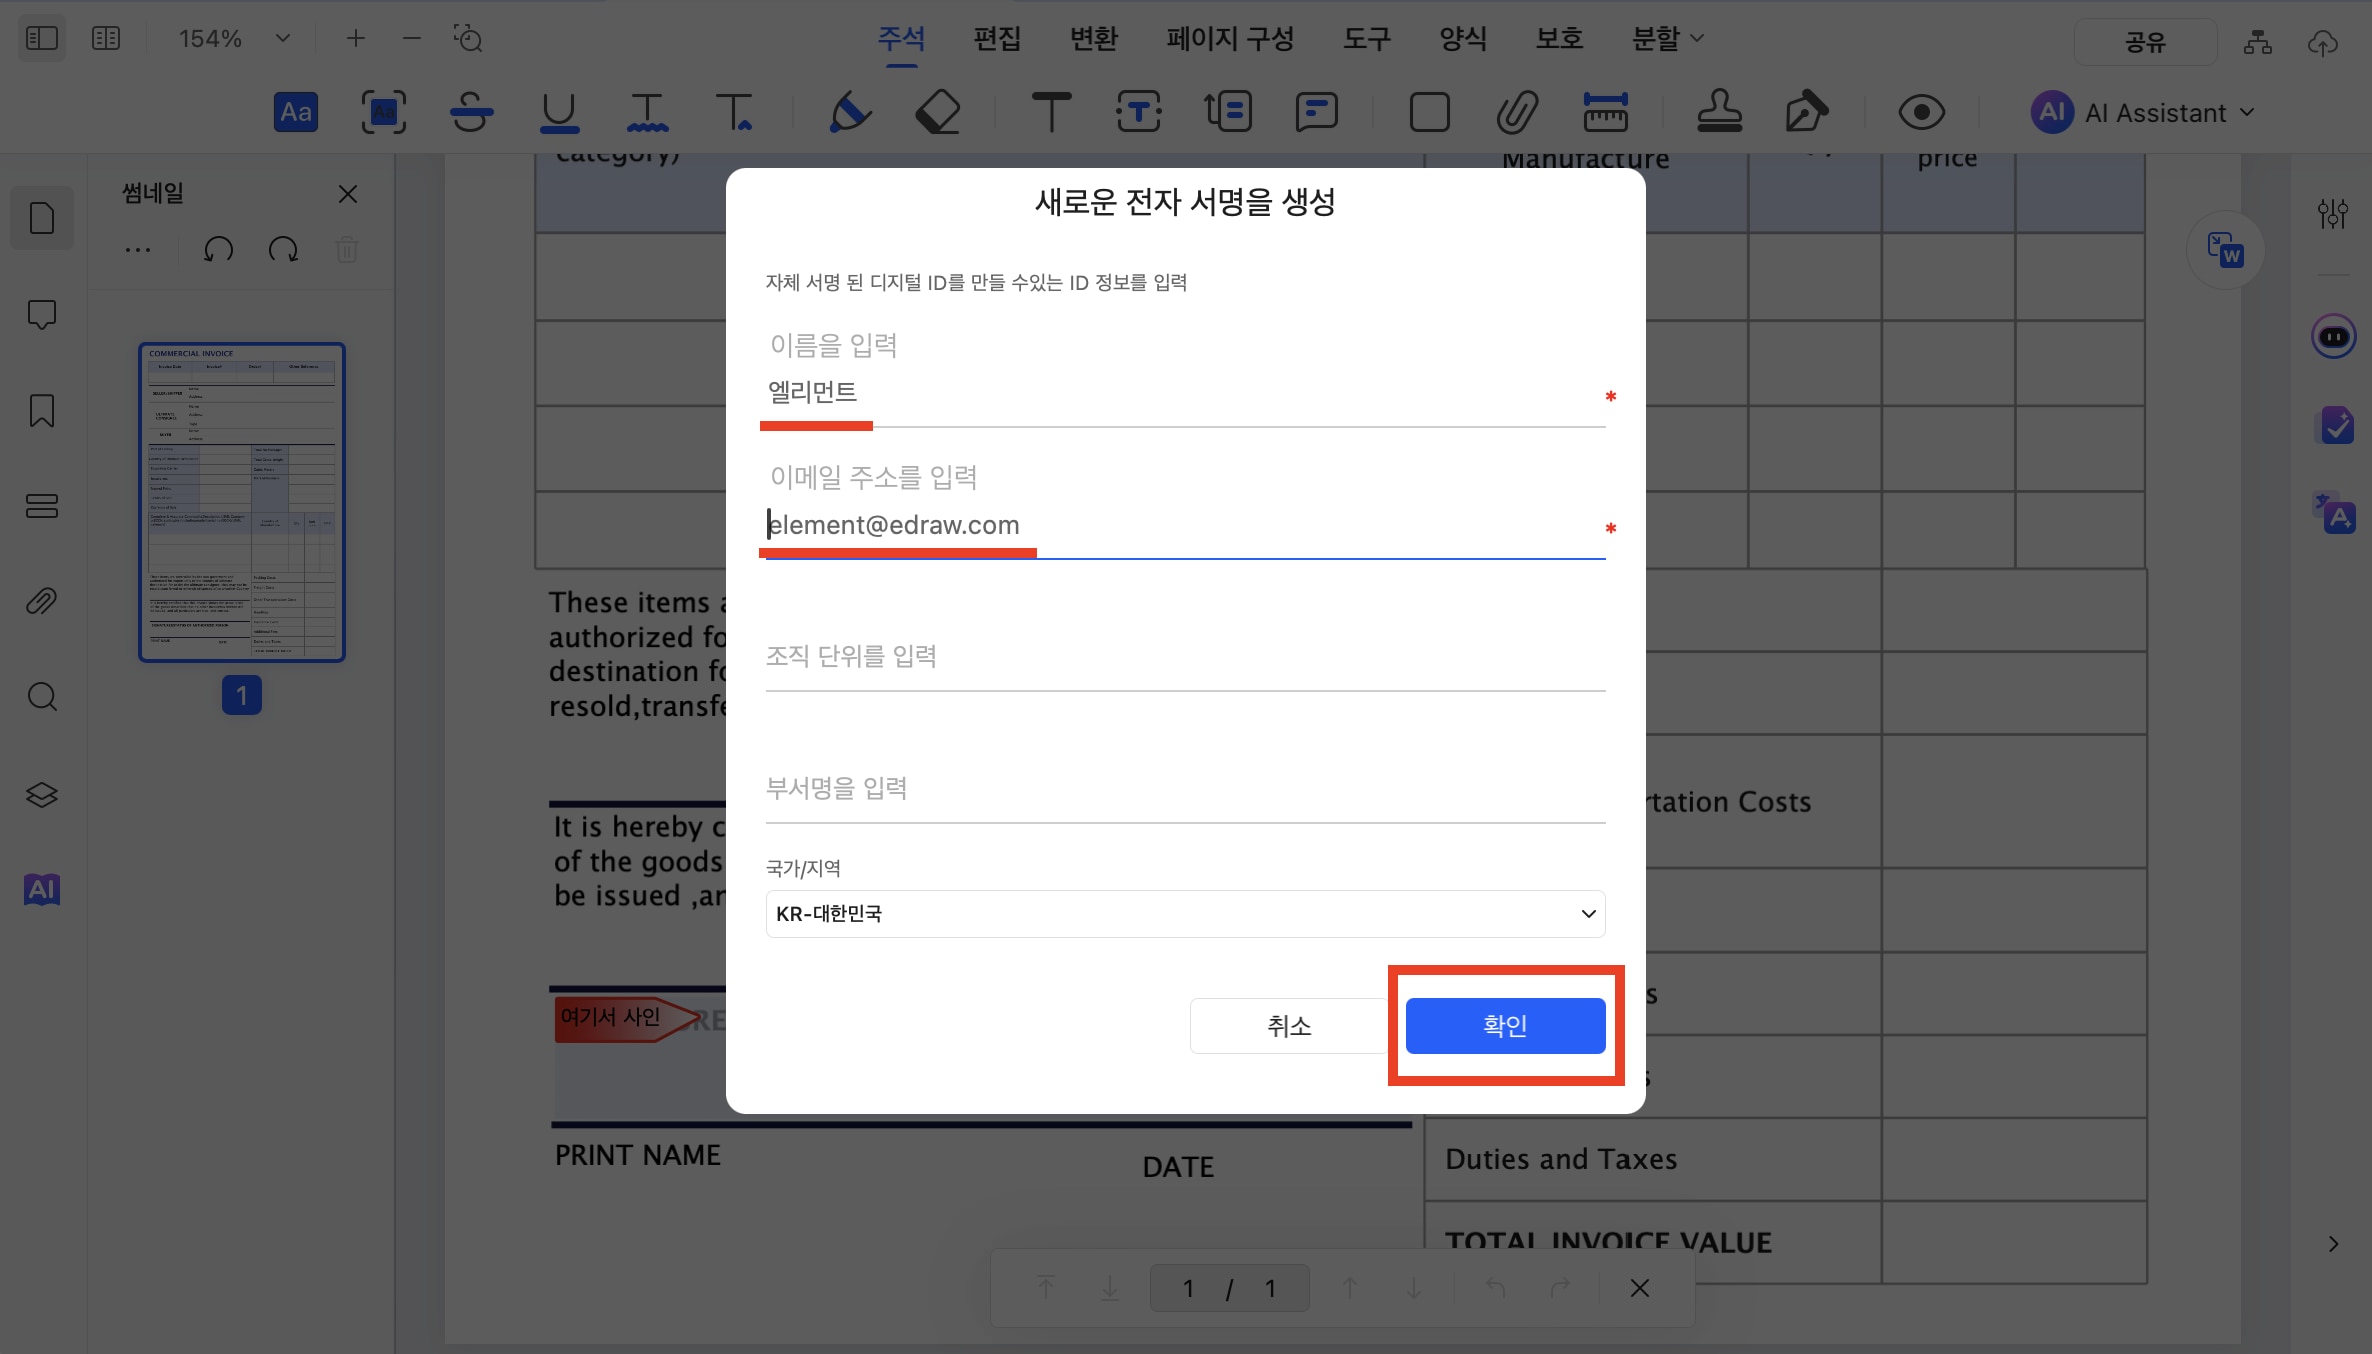Open the fields list sidebar panel

(x=42, y=506)
